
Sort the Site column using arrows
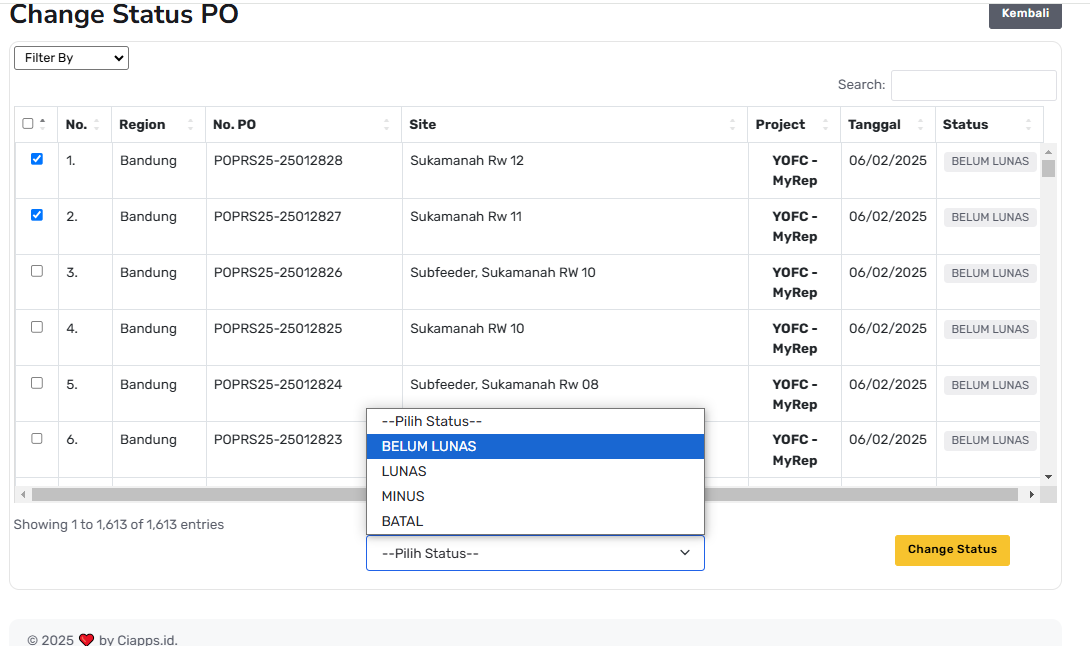pyautogui.click(x=732, y=125)
